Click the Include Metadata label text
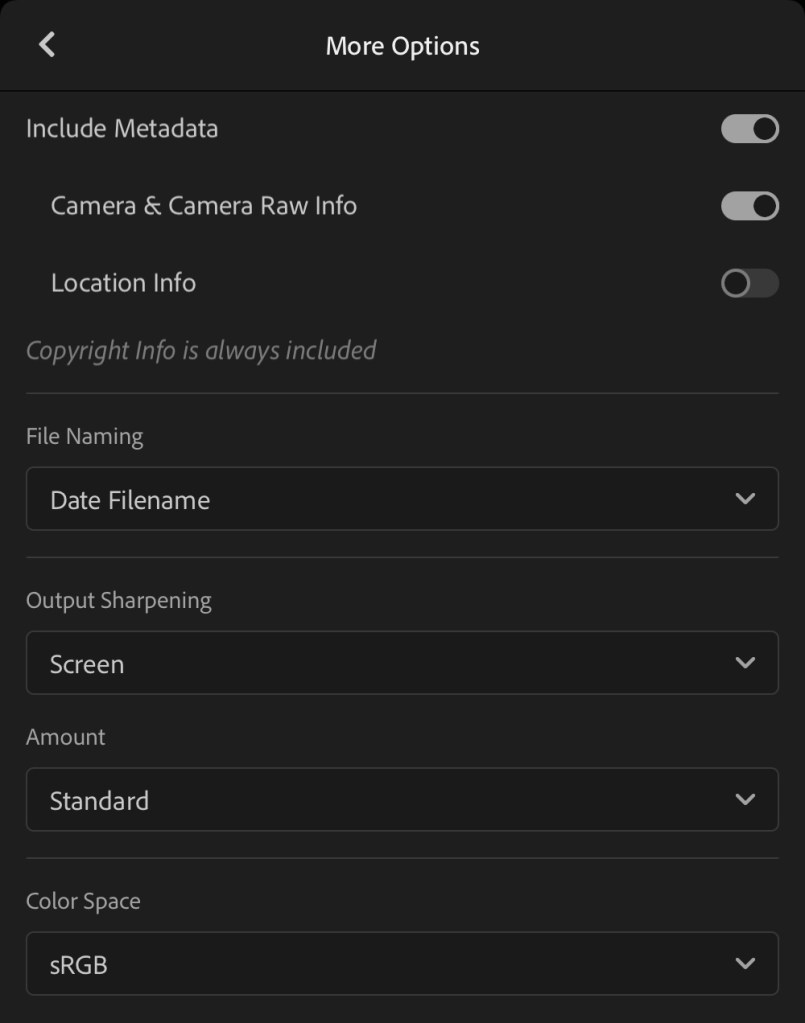This screenshot has height=1023, width=805. click(x=122, y=129)
